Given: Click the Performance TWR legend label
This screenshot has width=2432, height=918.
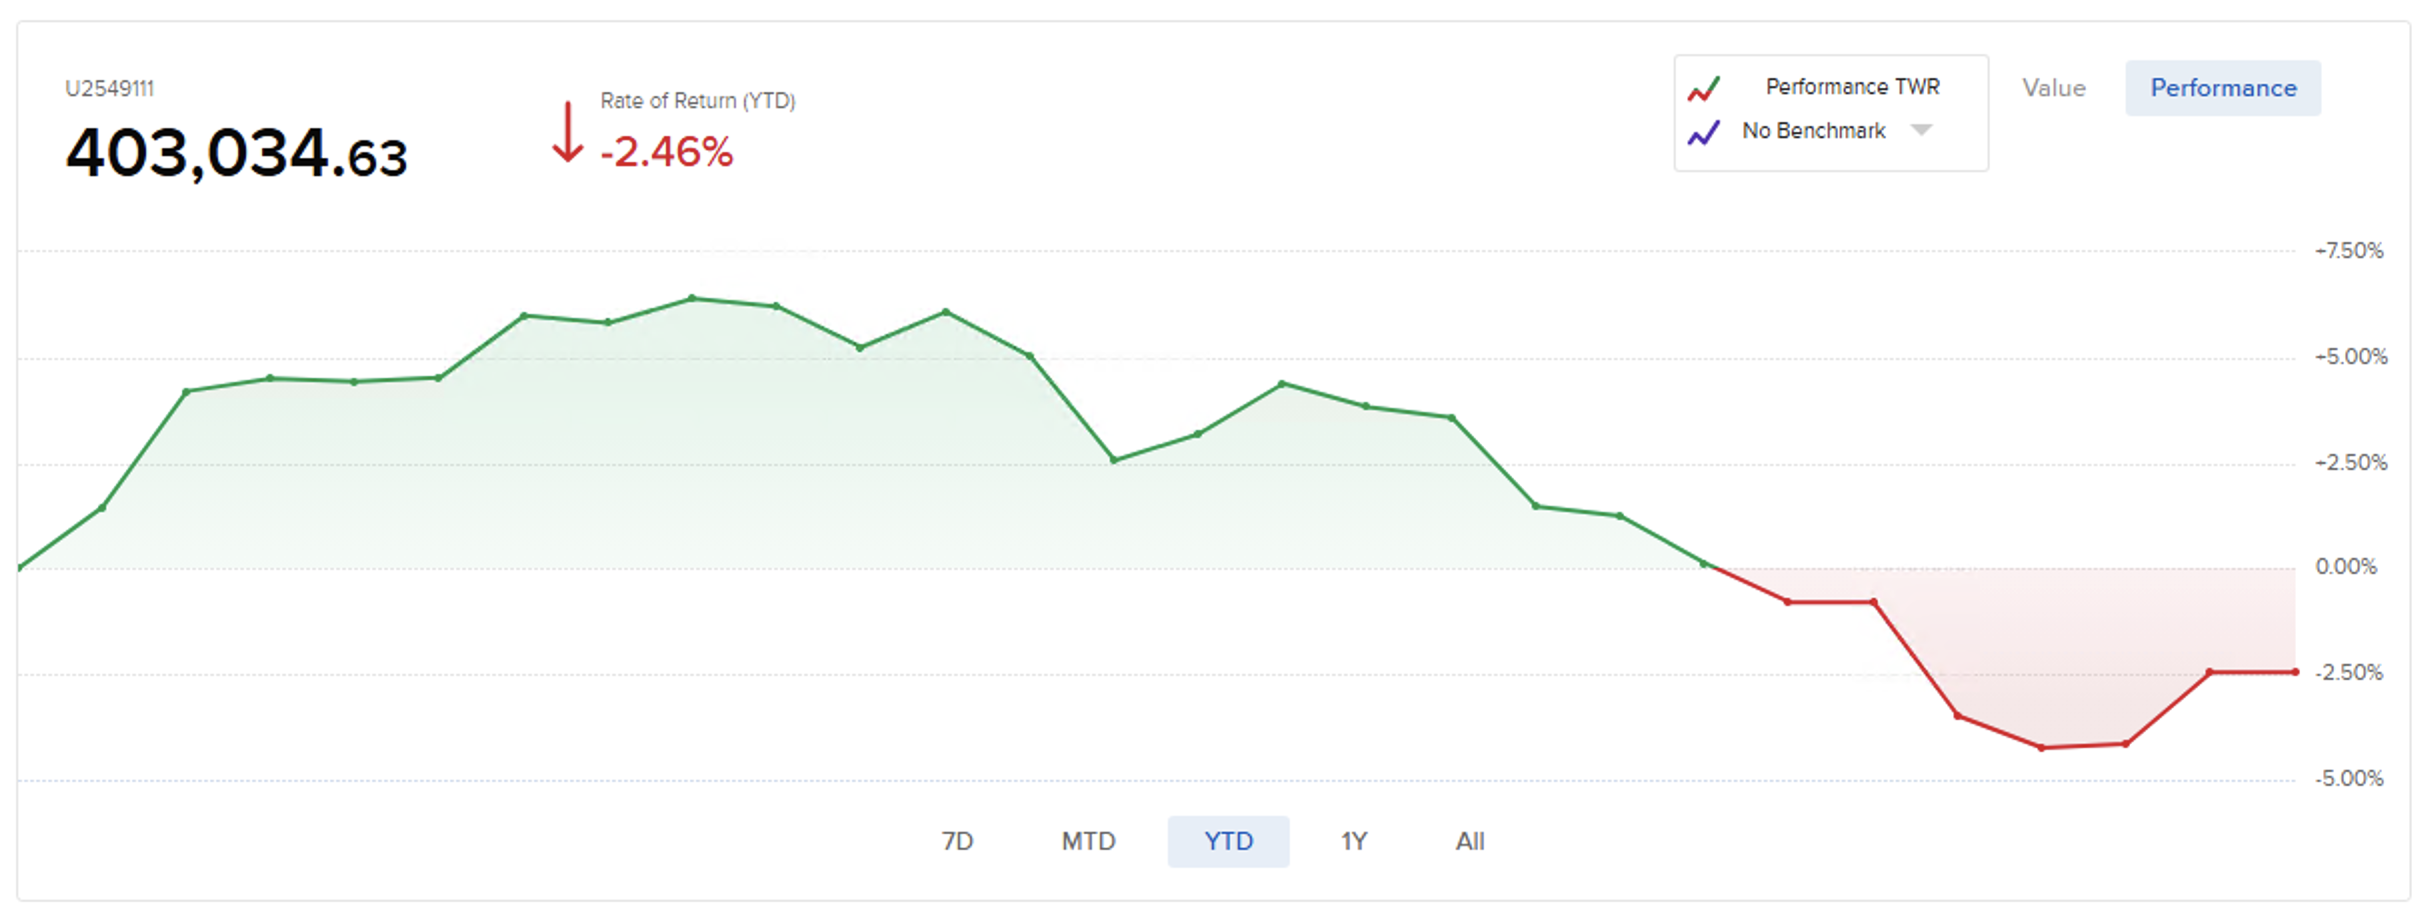Looking at the screenshot, I should (x=1852, y=87).
